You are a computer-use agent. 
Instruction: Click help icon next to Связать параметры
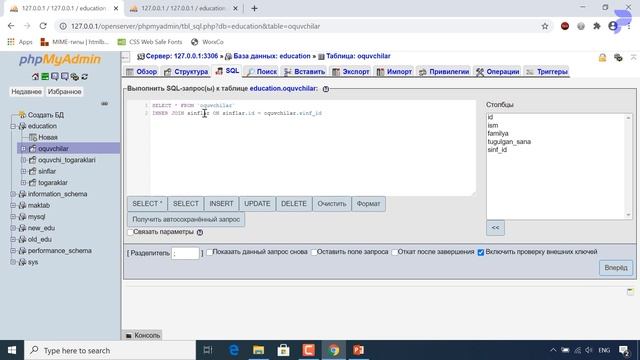200,232
